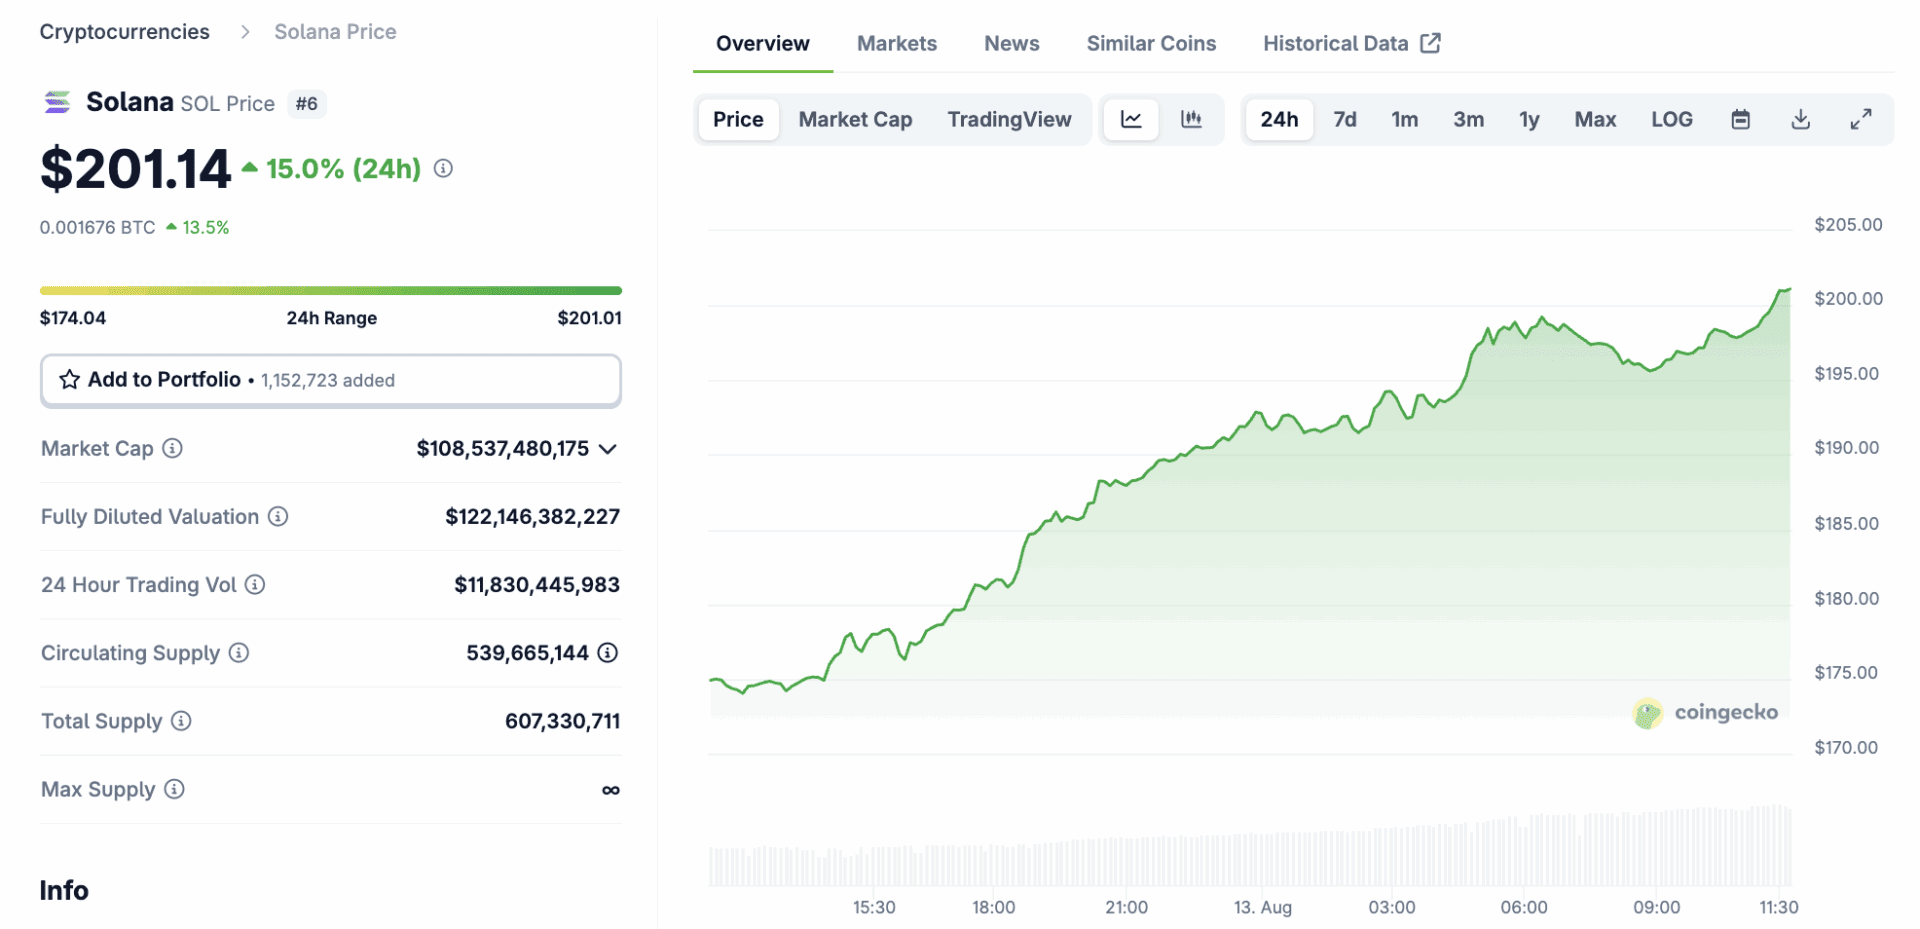This screenshot has width=1920, height=929.
Task: Switch to candlestick chart icon
Action: click(x=1191, y=120)
